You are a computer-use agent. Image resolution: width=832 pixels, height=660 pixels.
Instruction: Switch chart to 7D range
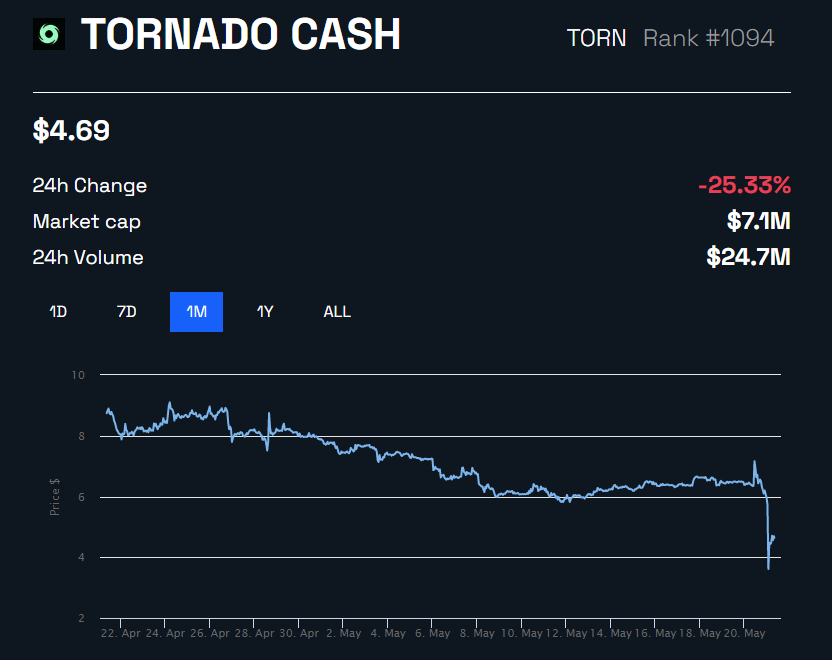(x=126, y=312)
